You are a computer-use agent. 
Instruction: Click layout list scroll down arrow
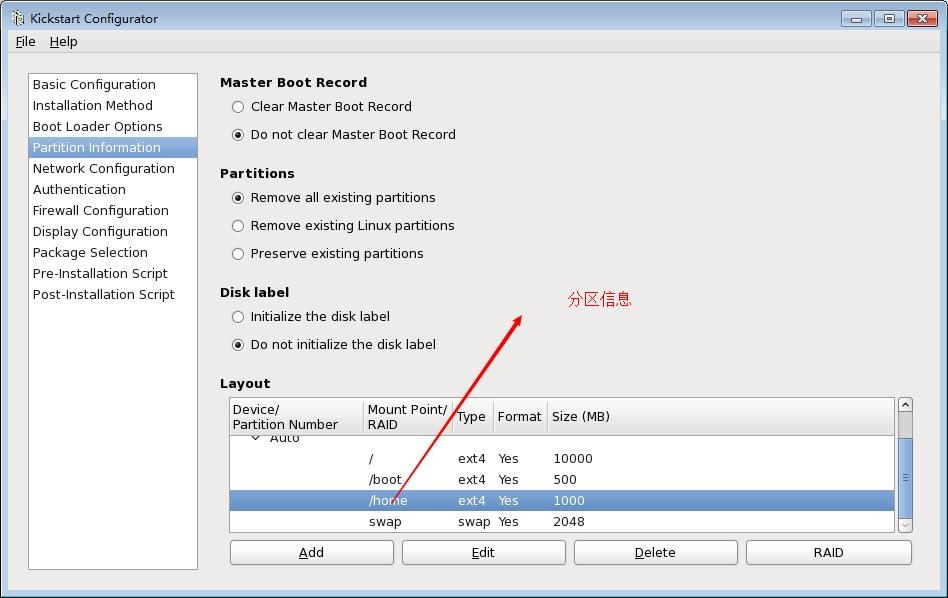click(905, 525)
